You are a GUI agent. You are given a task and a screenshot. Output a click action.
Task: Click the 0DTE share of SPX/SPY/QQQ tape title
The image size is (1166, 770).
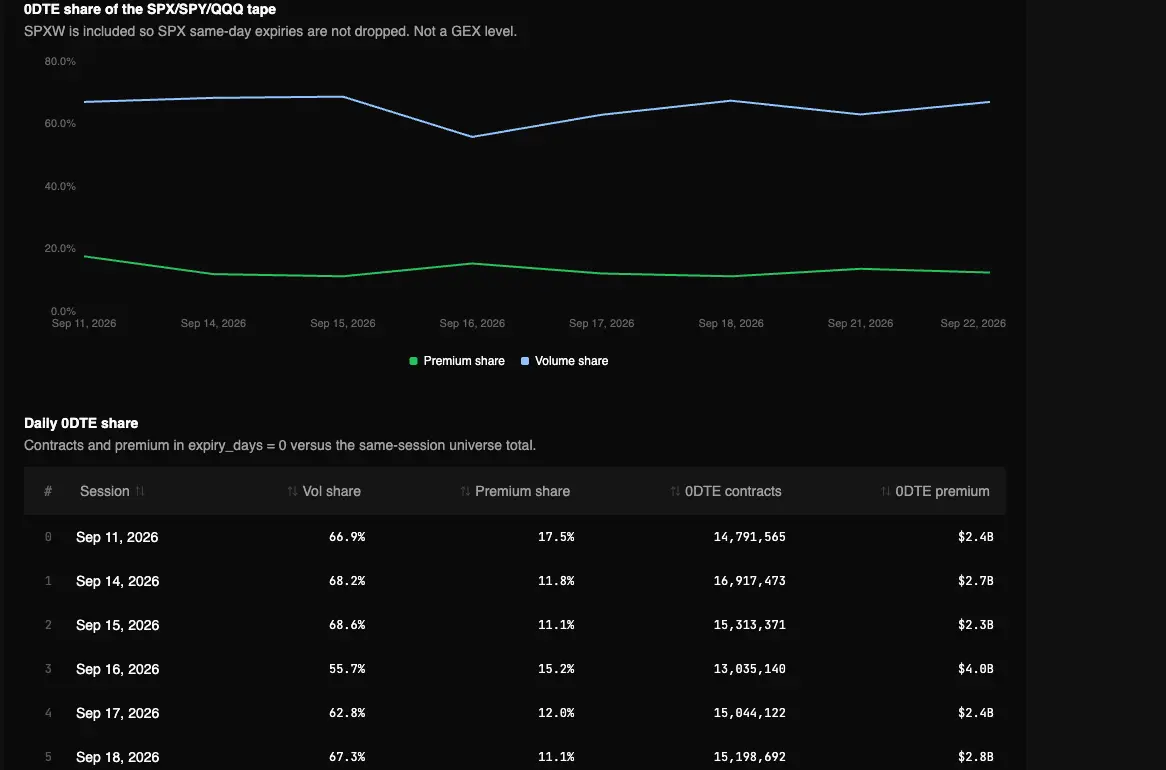pos(149,9)
